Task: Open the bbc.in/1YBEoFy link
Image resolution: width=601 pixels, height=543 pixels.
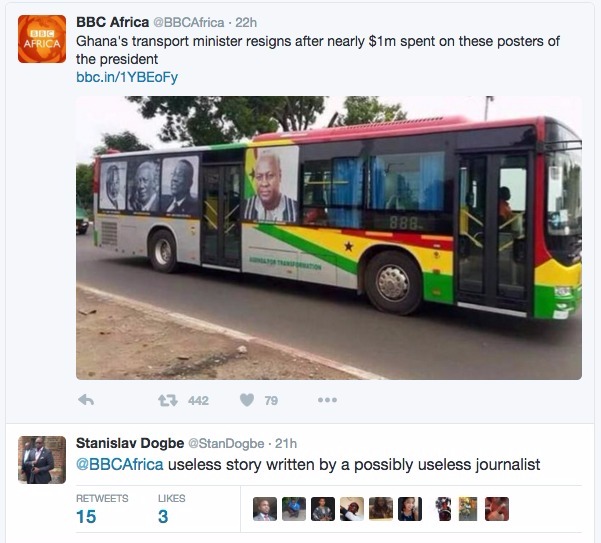Action: (127, 77)
